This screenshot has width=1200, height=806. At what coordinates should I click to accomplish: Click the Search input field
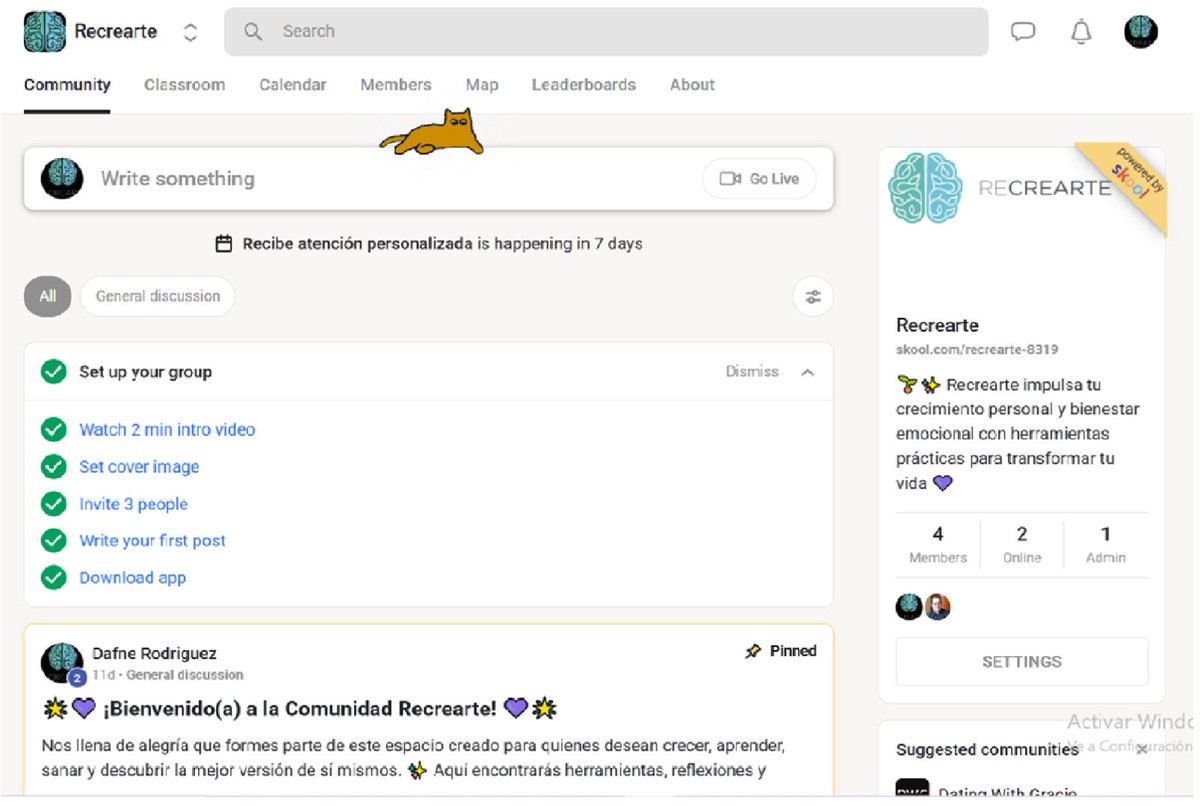pos(606,32)
